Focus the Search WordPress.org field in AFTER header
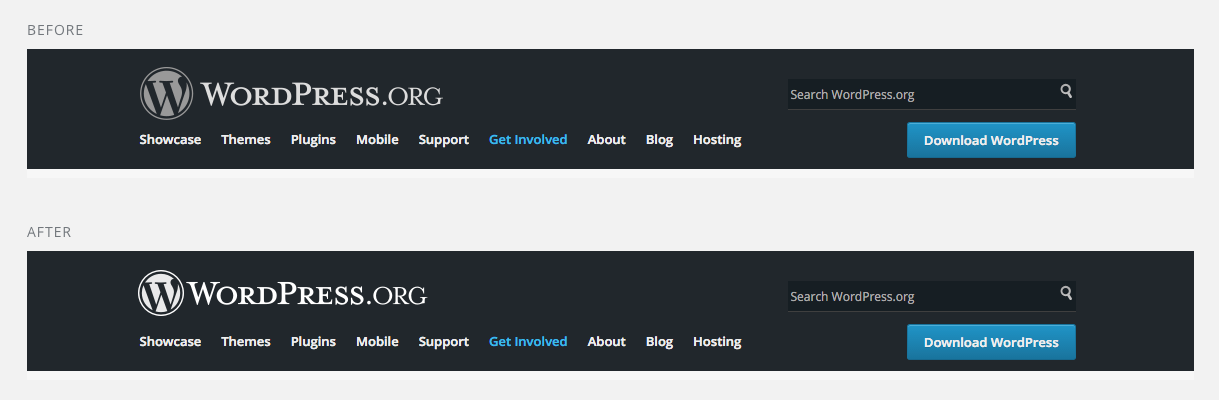Viewport: 1219px width, 400px height. click(931, 296)
